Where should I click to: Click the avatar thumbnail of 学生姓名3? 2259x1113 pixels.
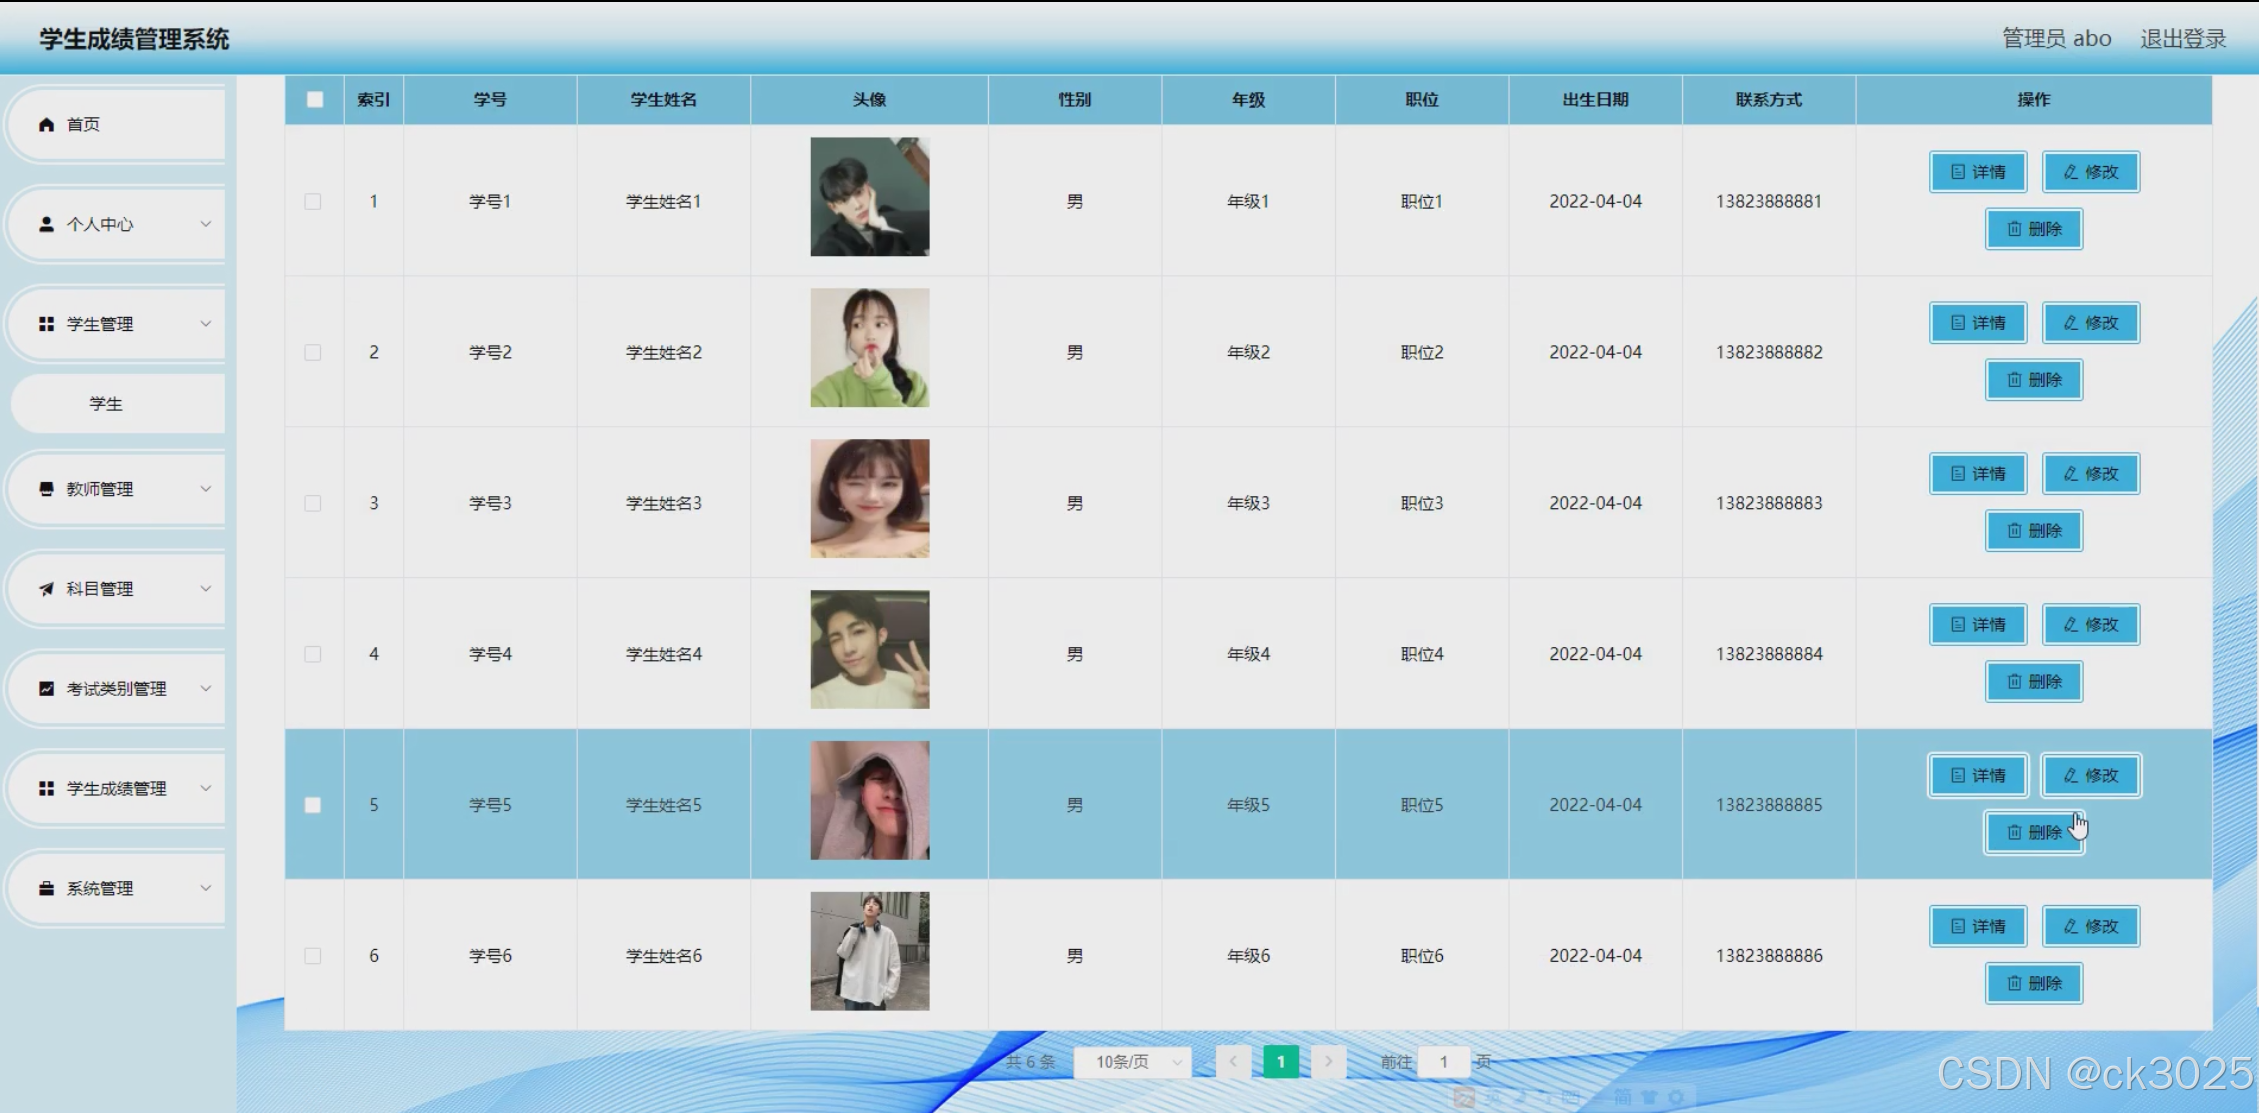tap(869, 498)
